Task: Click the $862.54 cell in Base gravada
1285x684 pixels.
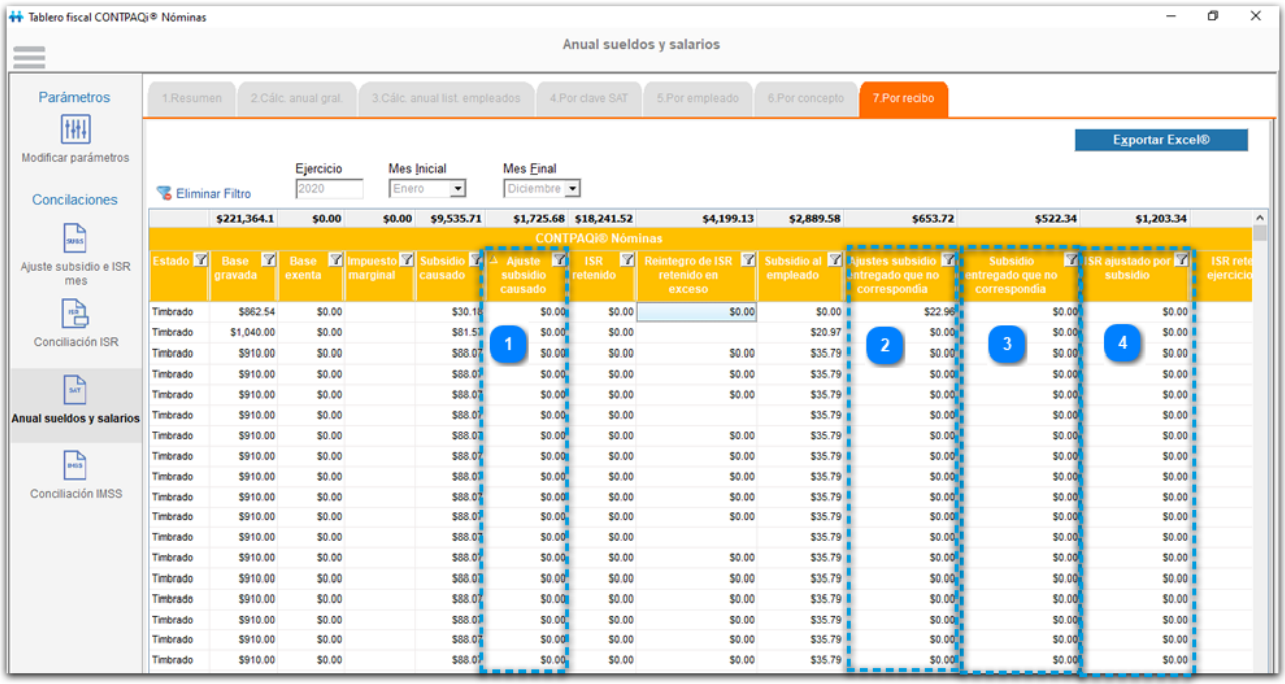Action: [x=243, y=312]
